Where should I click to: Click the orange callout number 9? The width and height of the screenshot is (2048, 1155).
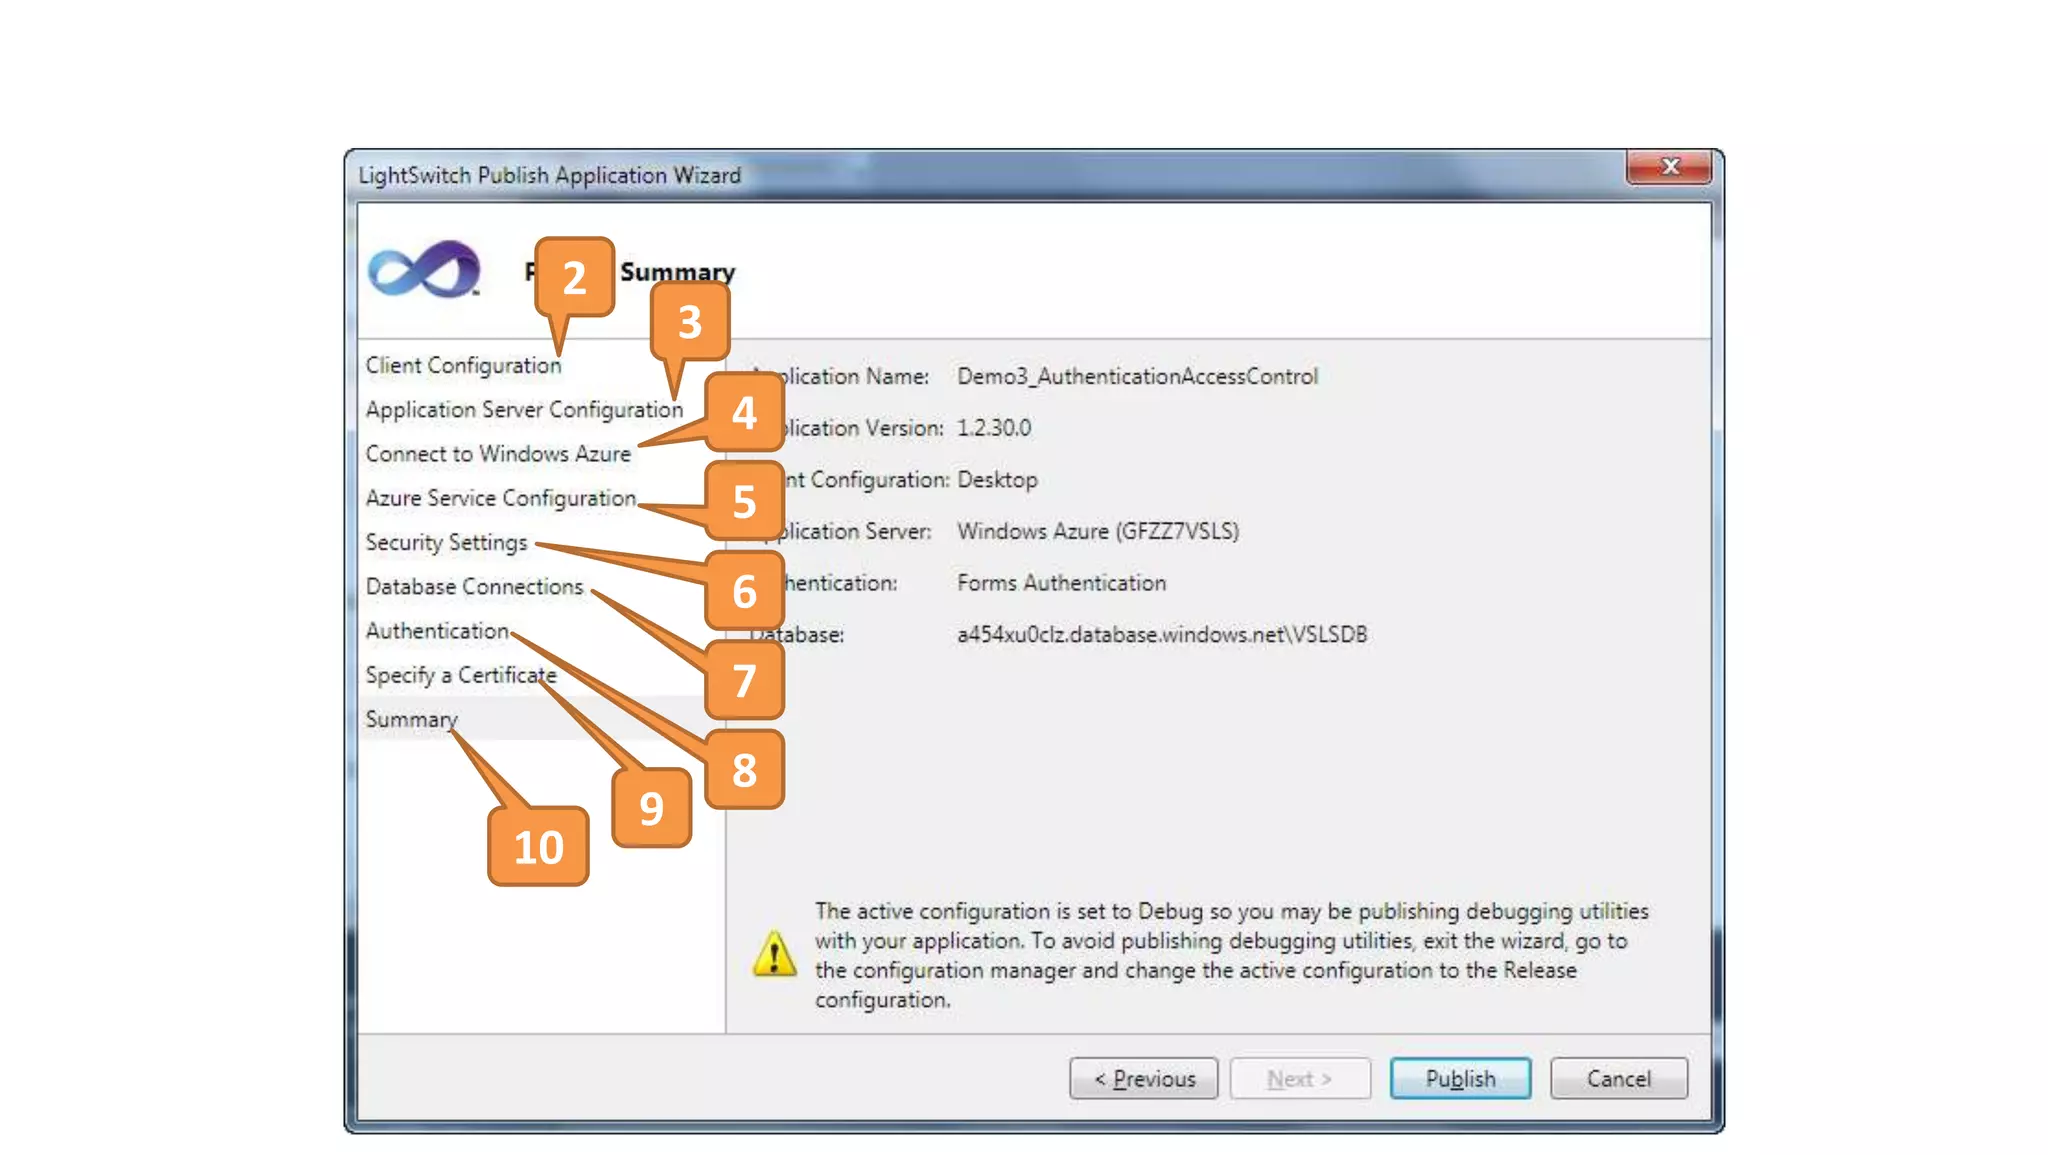[x=651, y=808]
